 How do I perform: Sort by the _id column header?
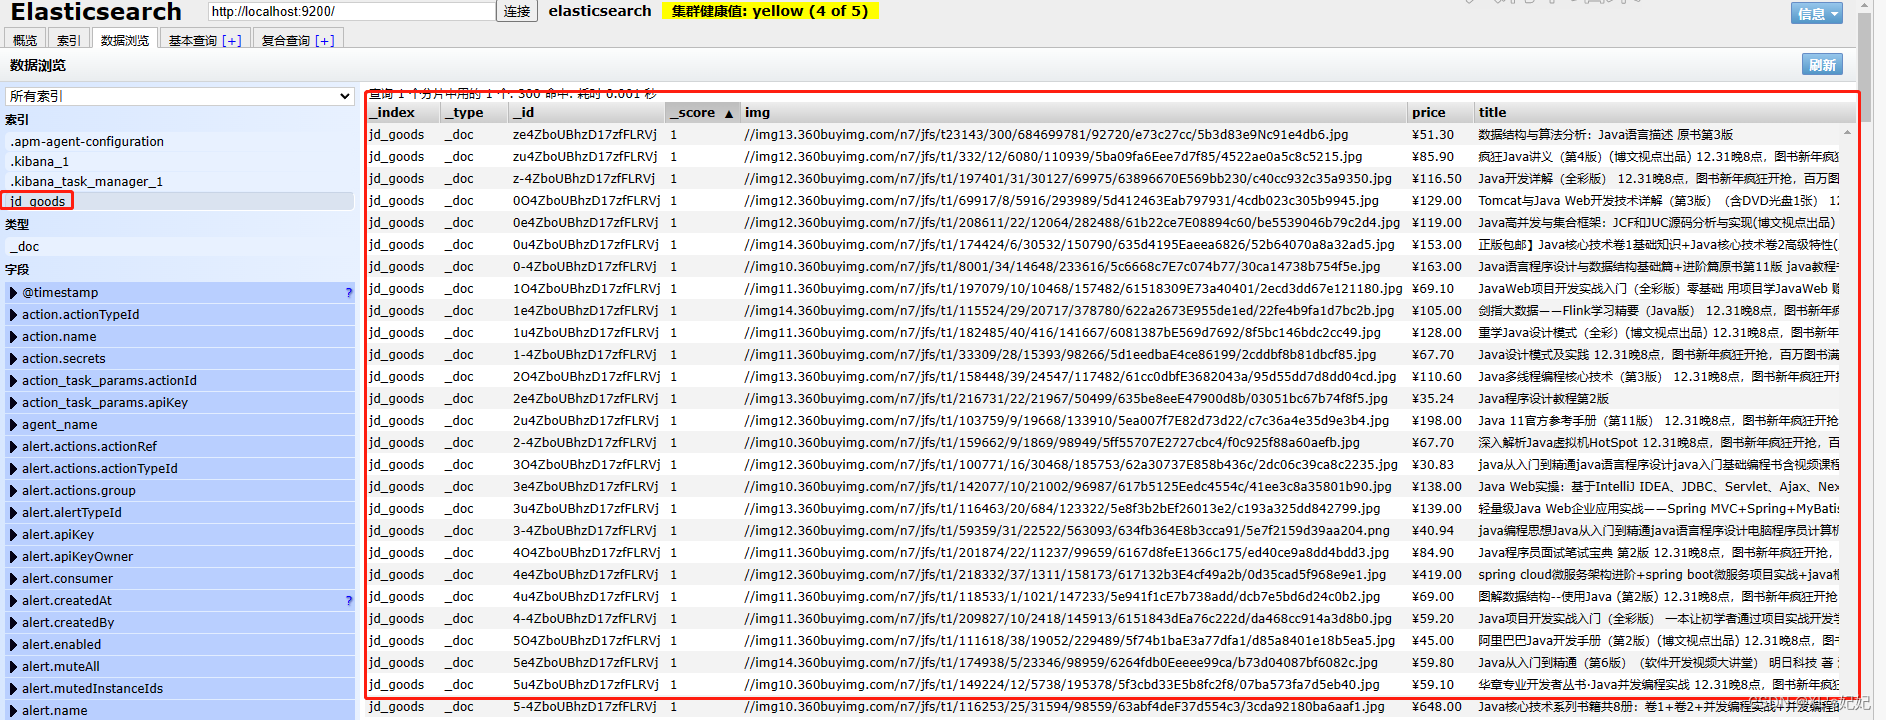[588, 112]
